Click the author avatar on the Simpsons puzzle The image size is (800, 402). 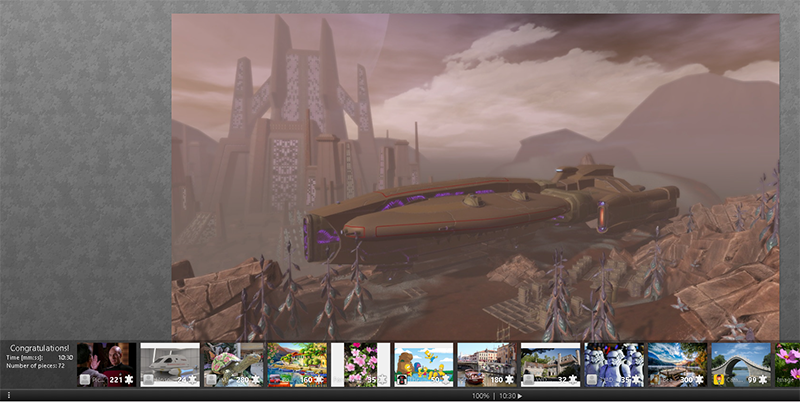point(402,380)
